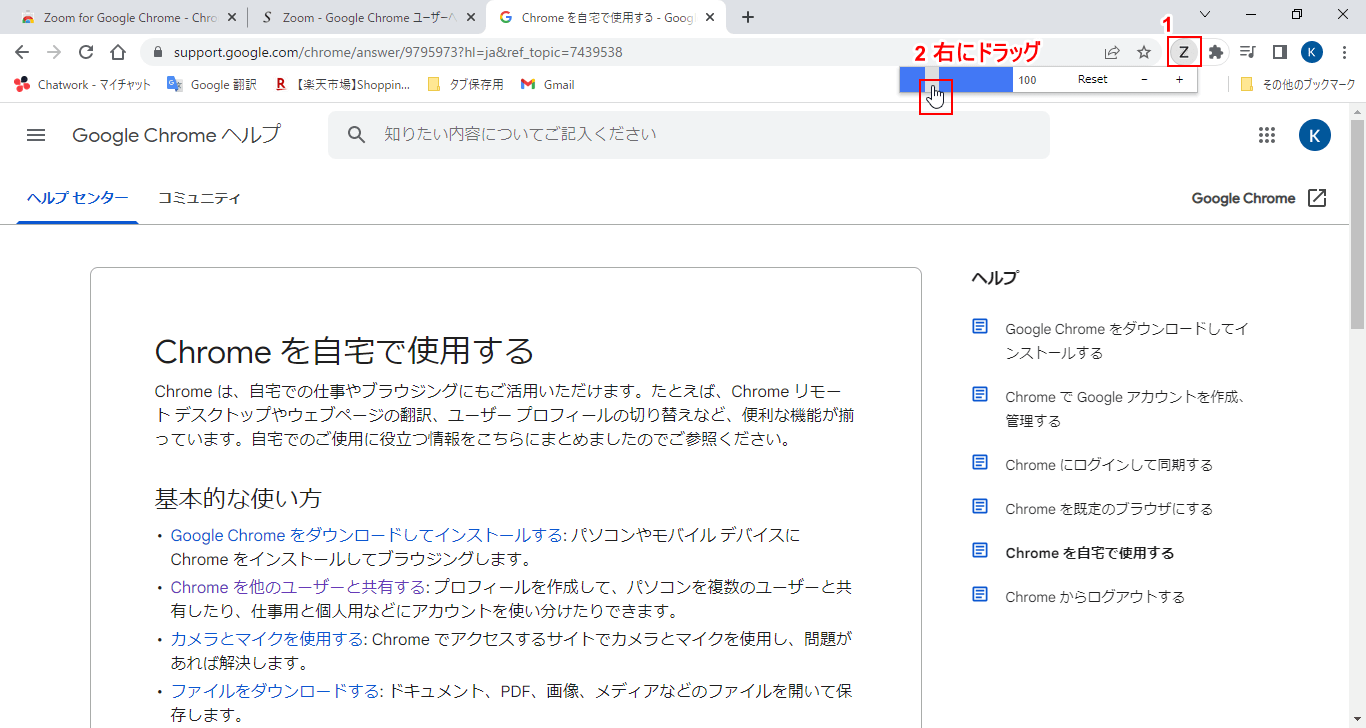
Task: Switch to Zoom for Google Chrome tab
Action: tap(126, 17)
